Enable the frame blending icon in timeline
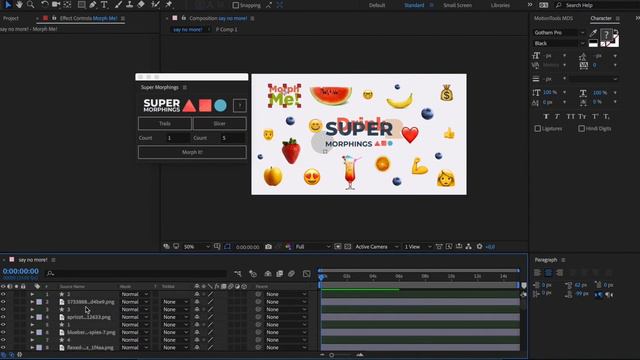This screenshot has width=640, height=360. 280,274
